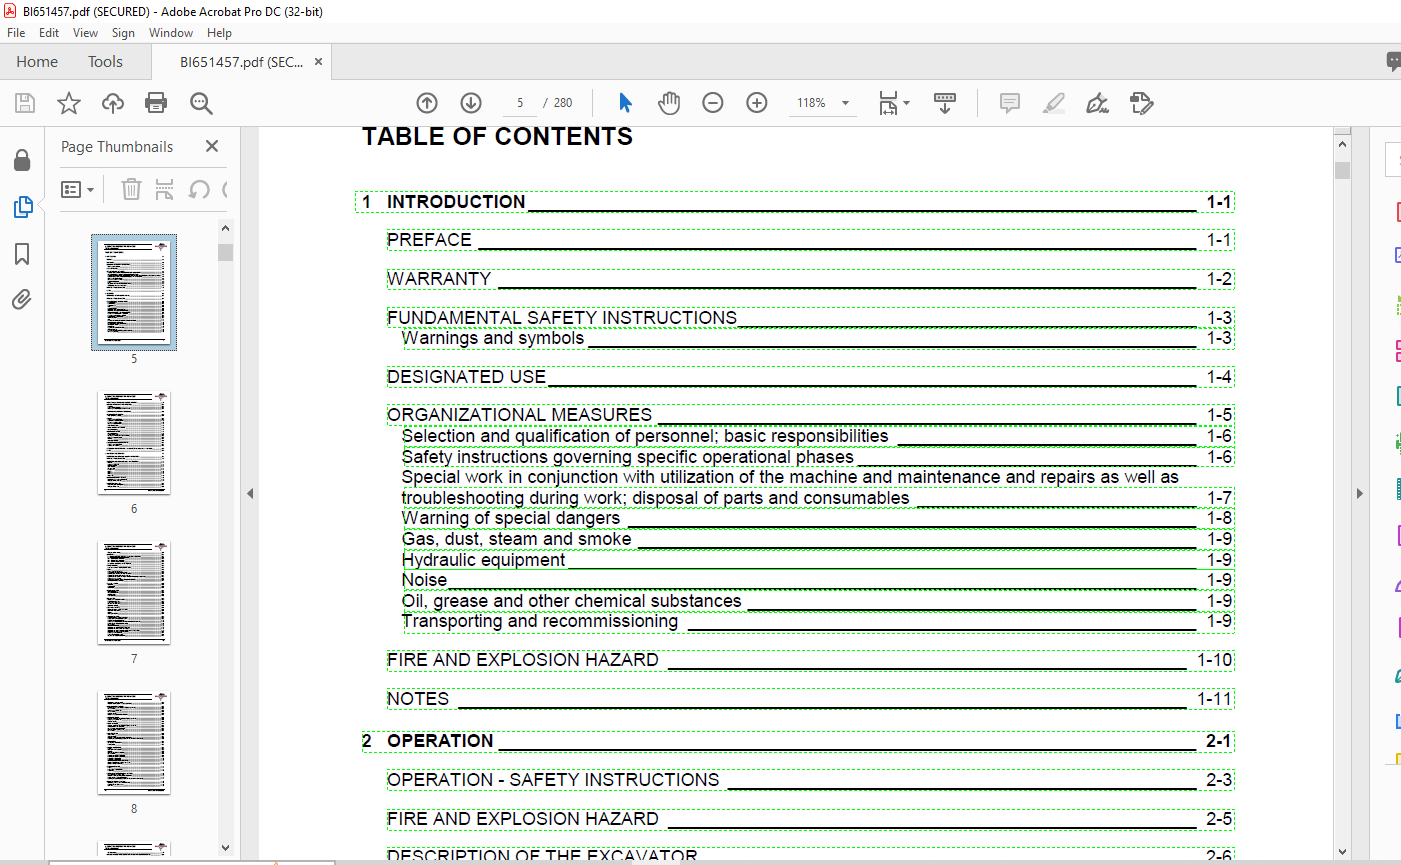This screenshot has width=1401, height=865.
Task: Expand the right tools pane arrow
Action: click(x=1359, y=493)
